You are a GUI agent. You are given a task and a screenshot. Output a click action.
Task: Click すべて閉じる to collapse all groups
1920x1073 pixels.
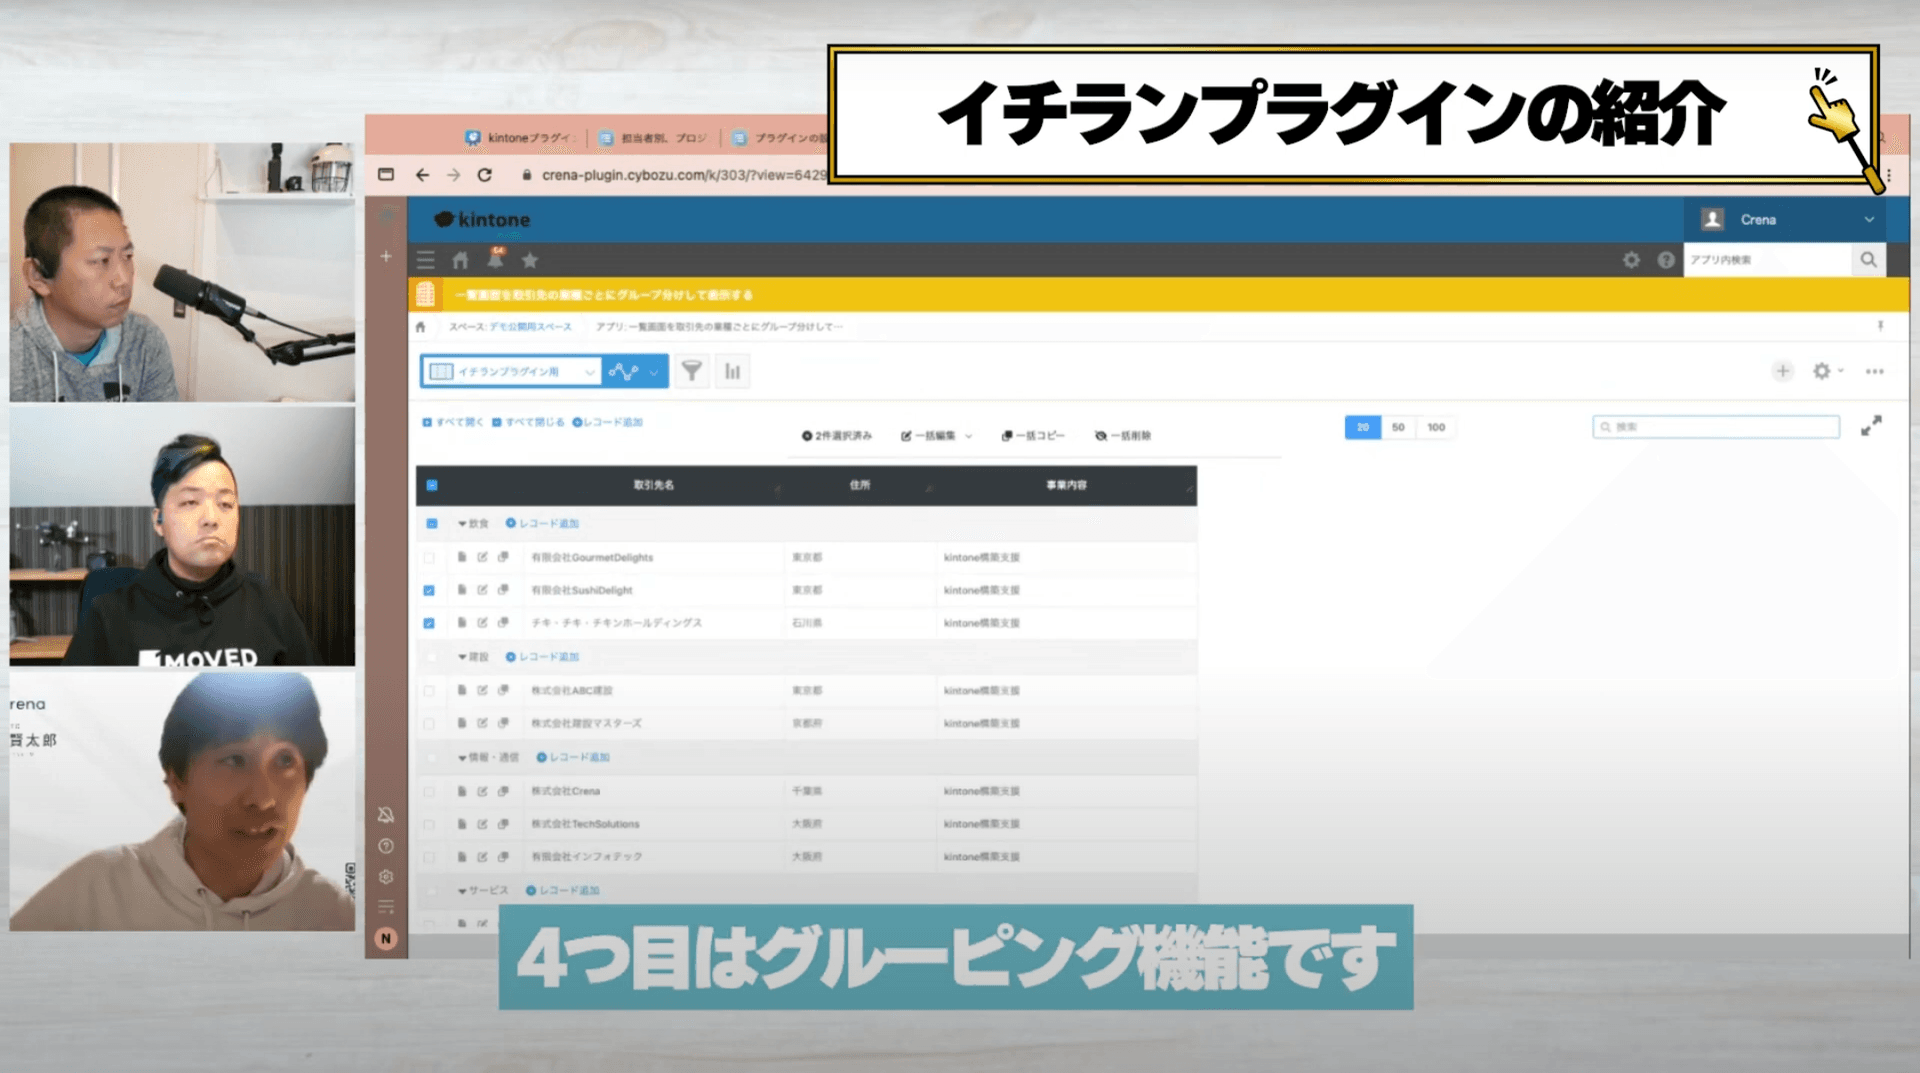tap(528, 422)
